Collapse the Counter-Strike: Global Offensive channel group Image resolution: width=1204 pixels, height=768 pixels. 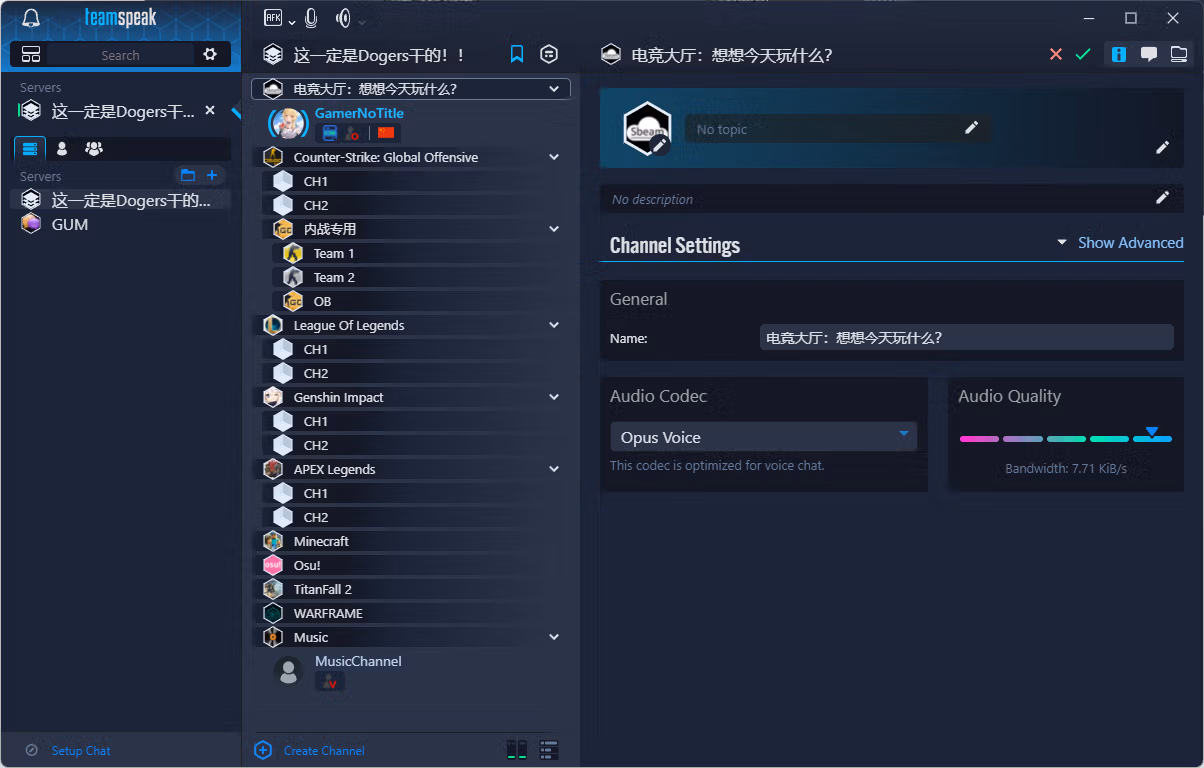[x=555, y=157]
